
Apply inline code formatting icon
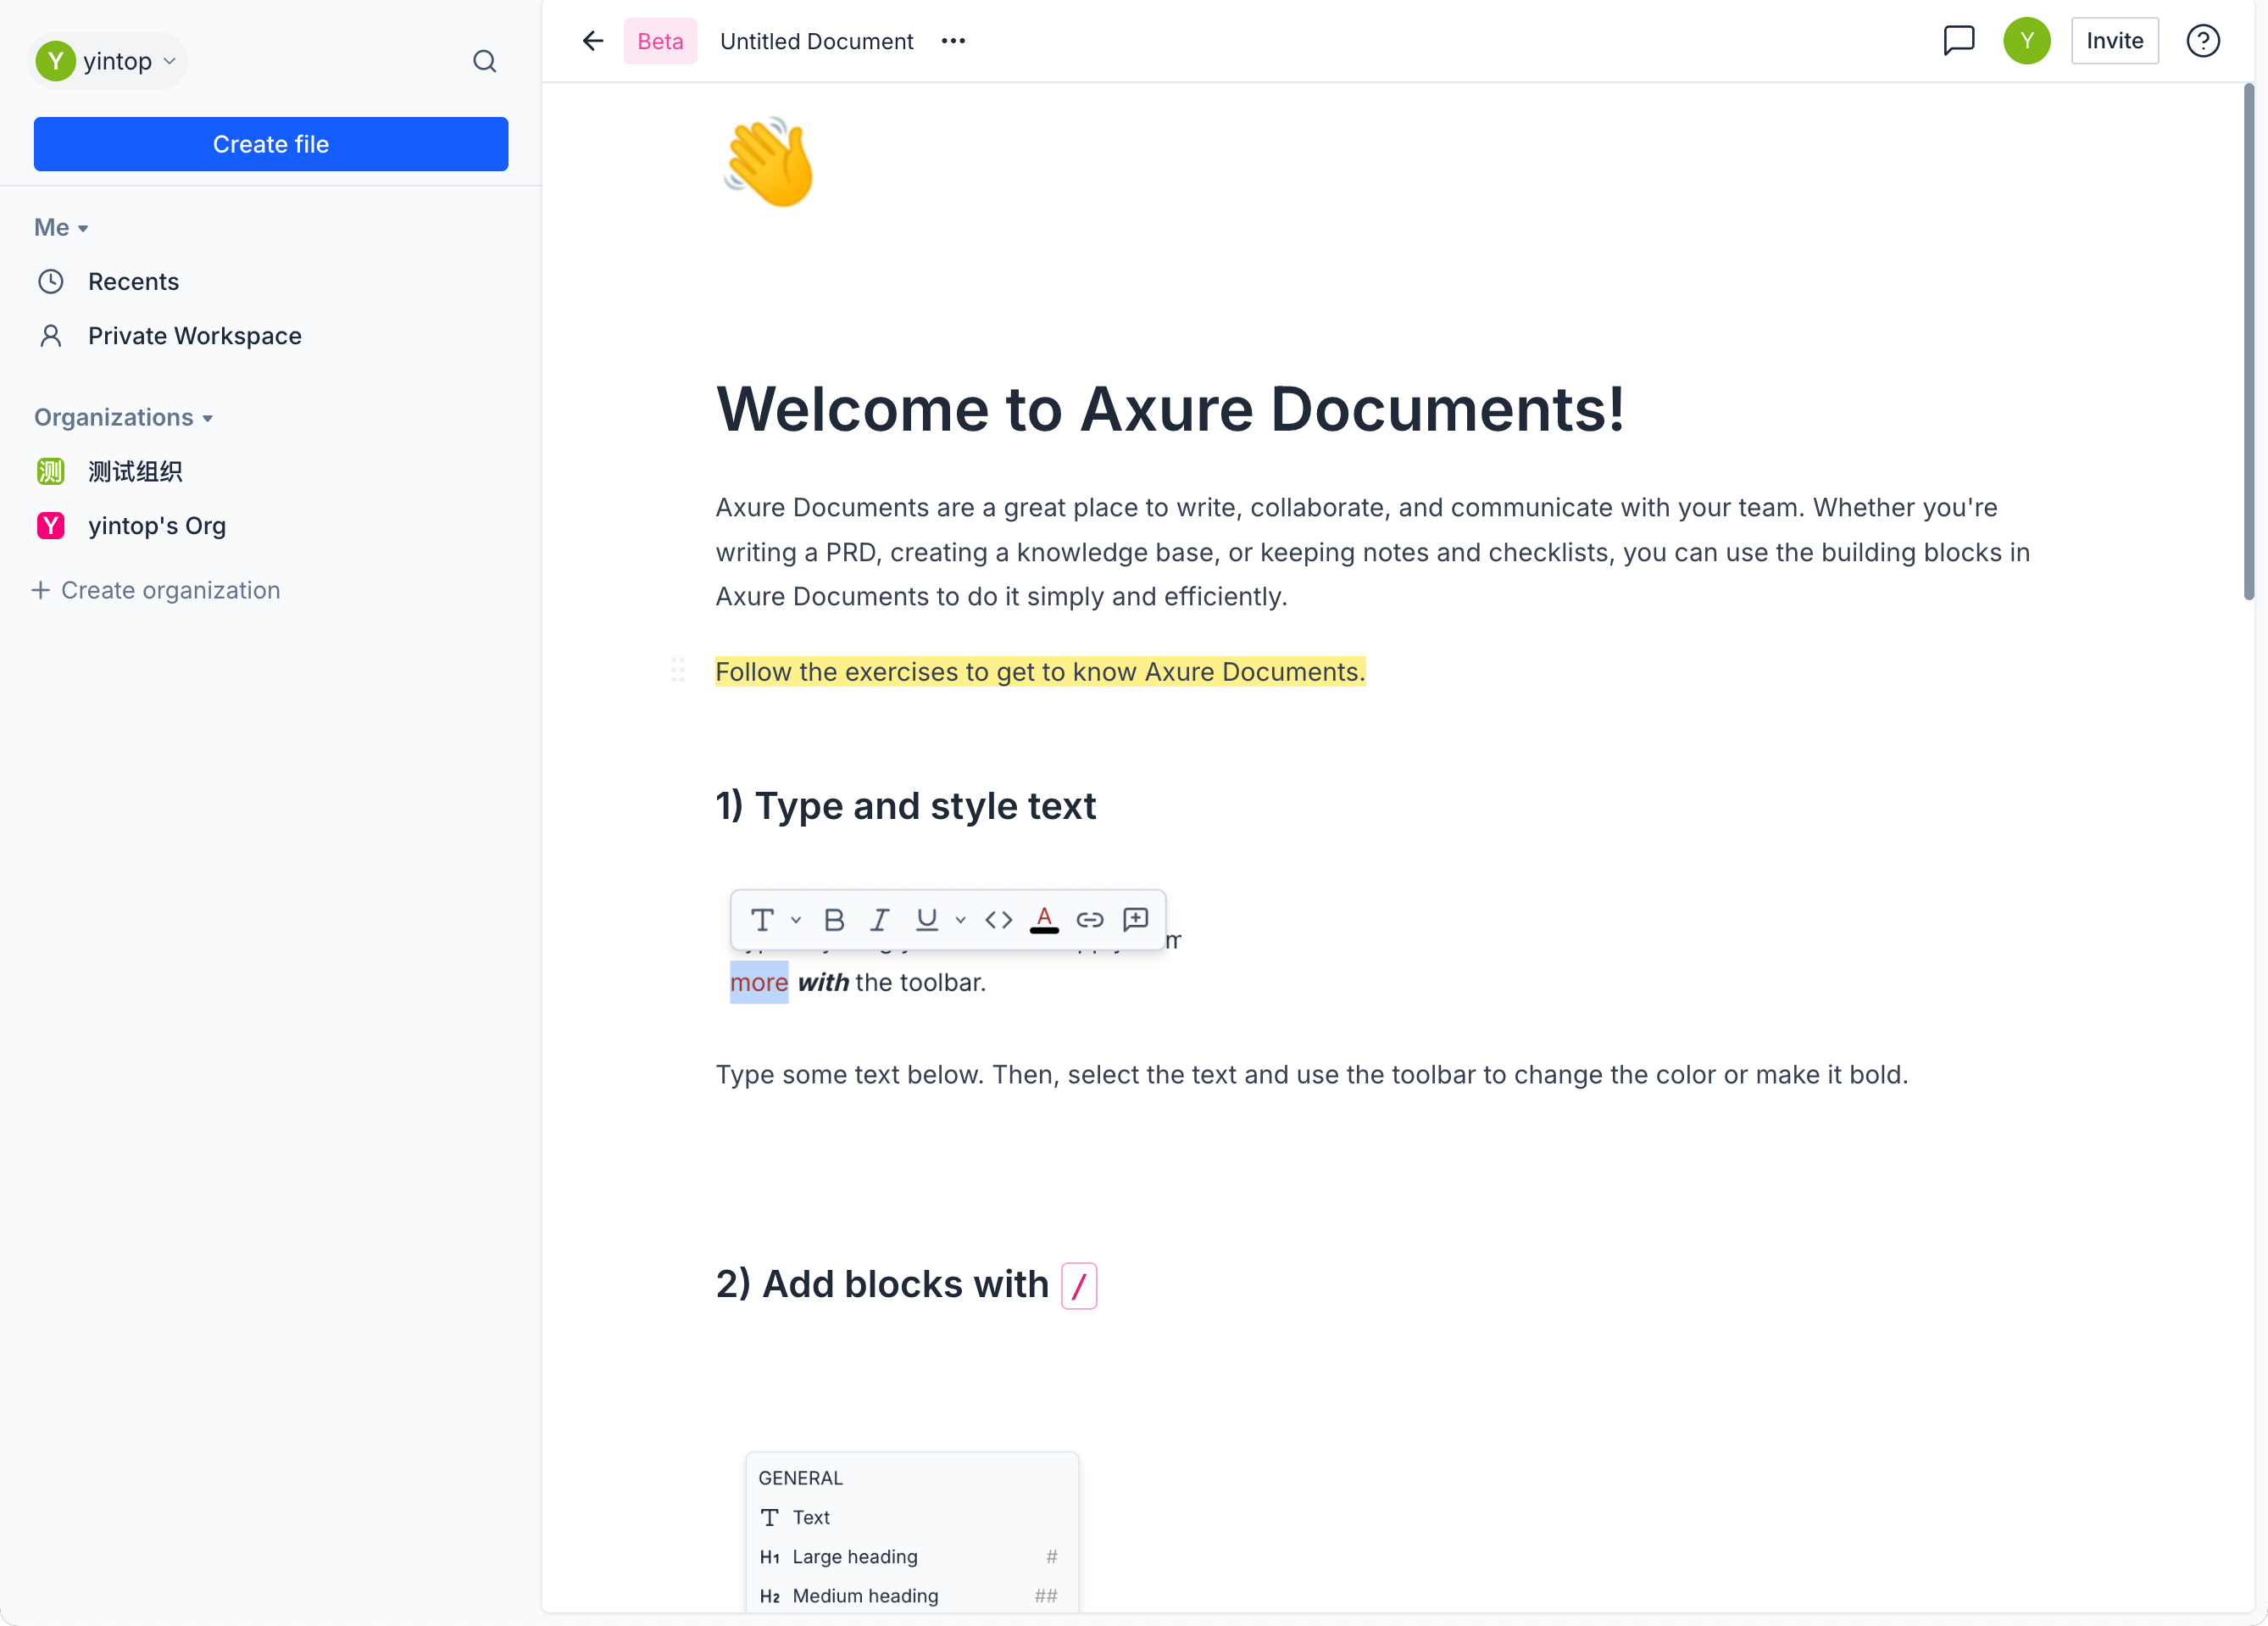[998, 919]
